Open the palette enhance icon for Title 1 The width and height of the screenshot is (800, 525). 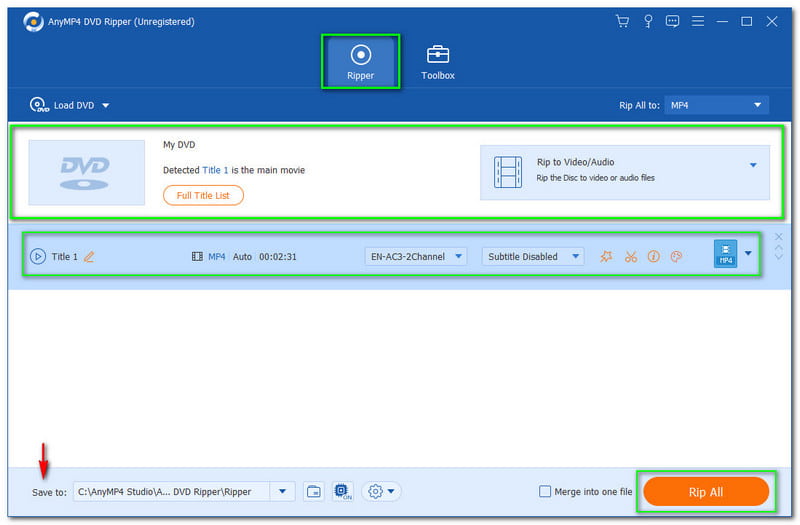click(x=676, y=256)
